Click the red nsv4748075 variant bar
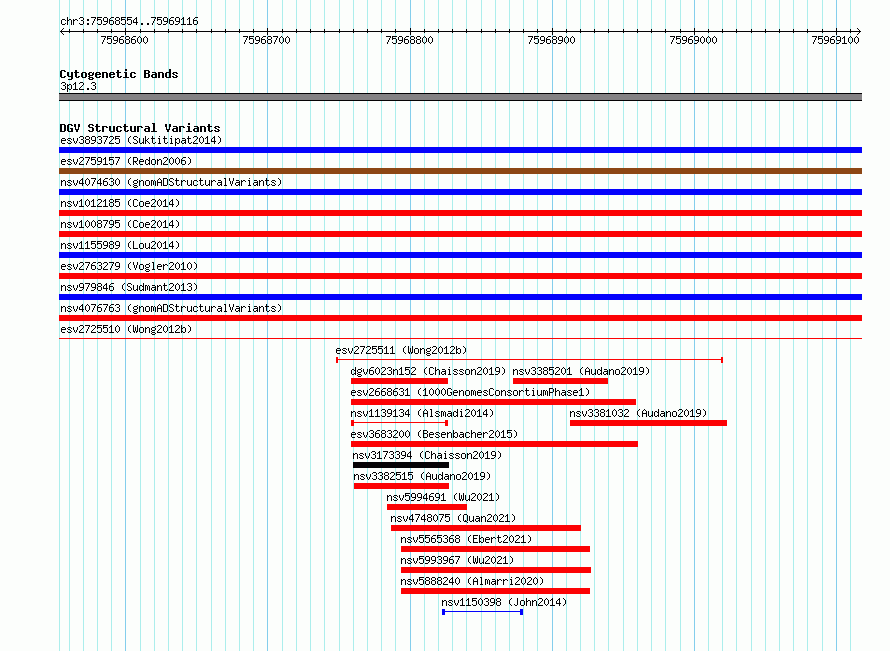 [486, 528]
